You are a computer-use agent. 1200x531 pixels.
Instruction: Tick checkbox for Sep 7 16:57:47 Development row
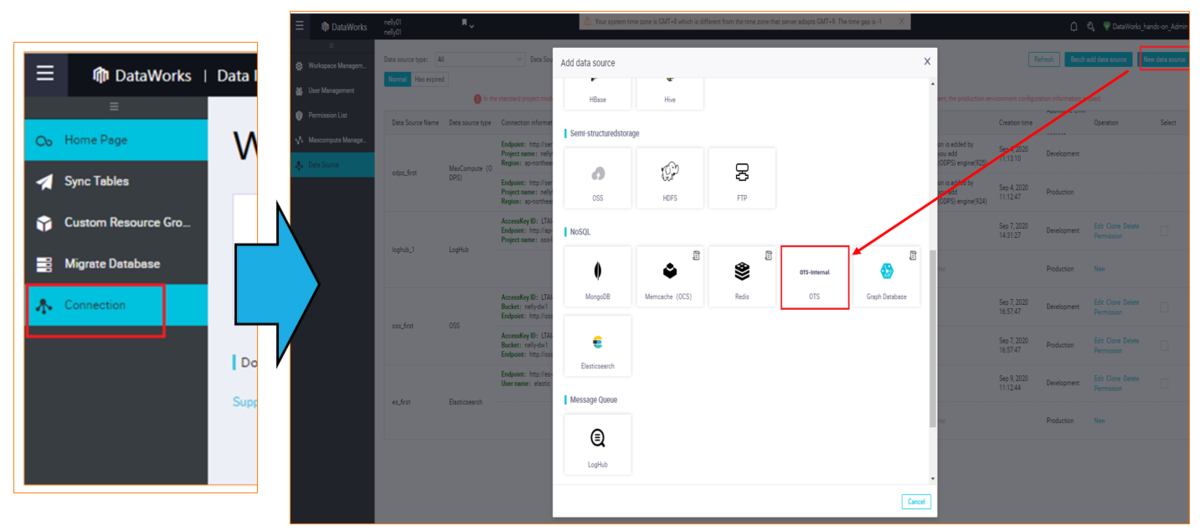[x=1165, y=306]
